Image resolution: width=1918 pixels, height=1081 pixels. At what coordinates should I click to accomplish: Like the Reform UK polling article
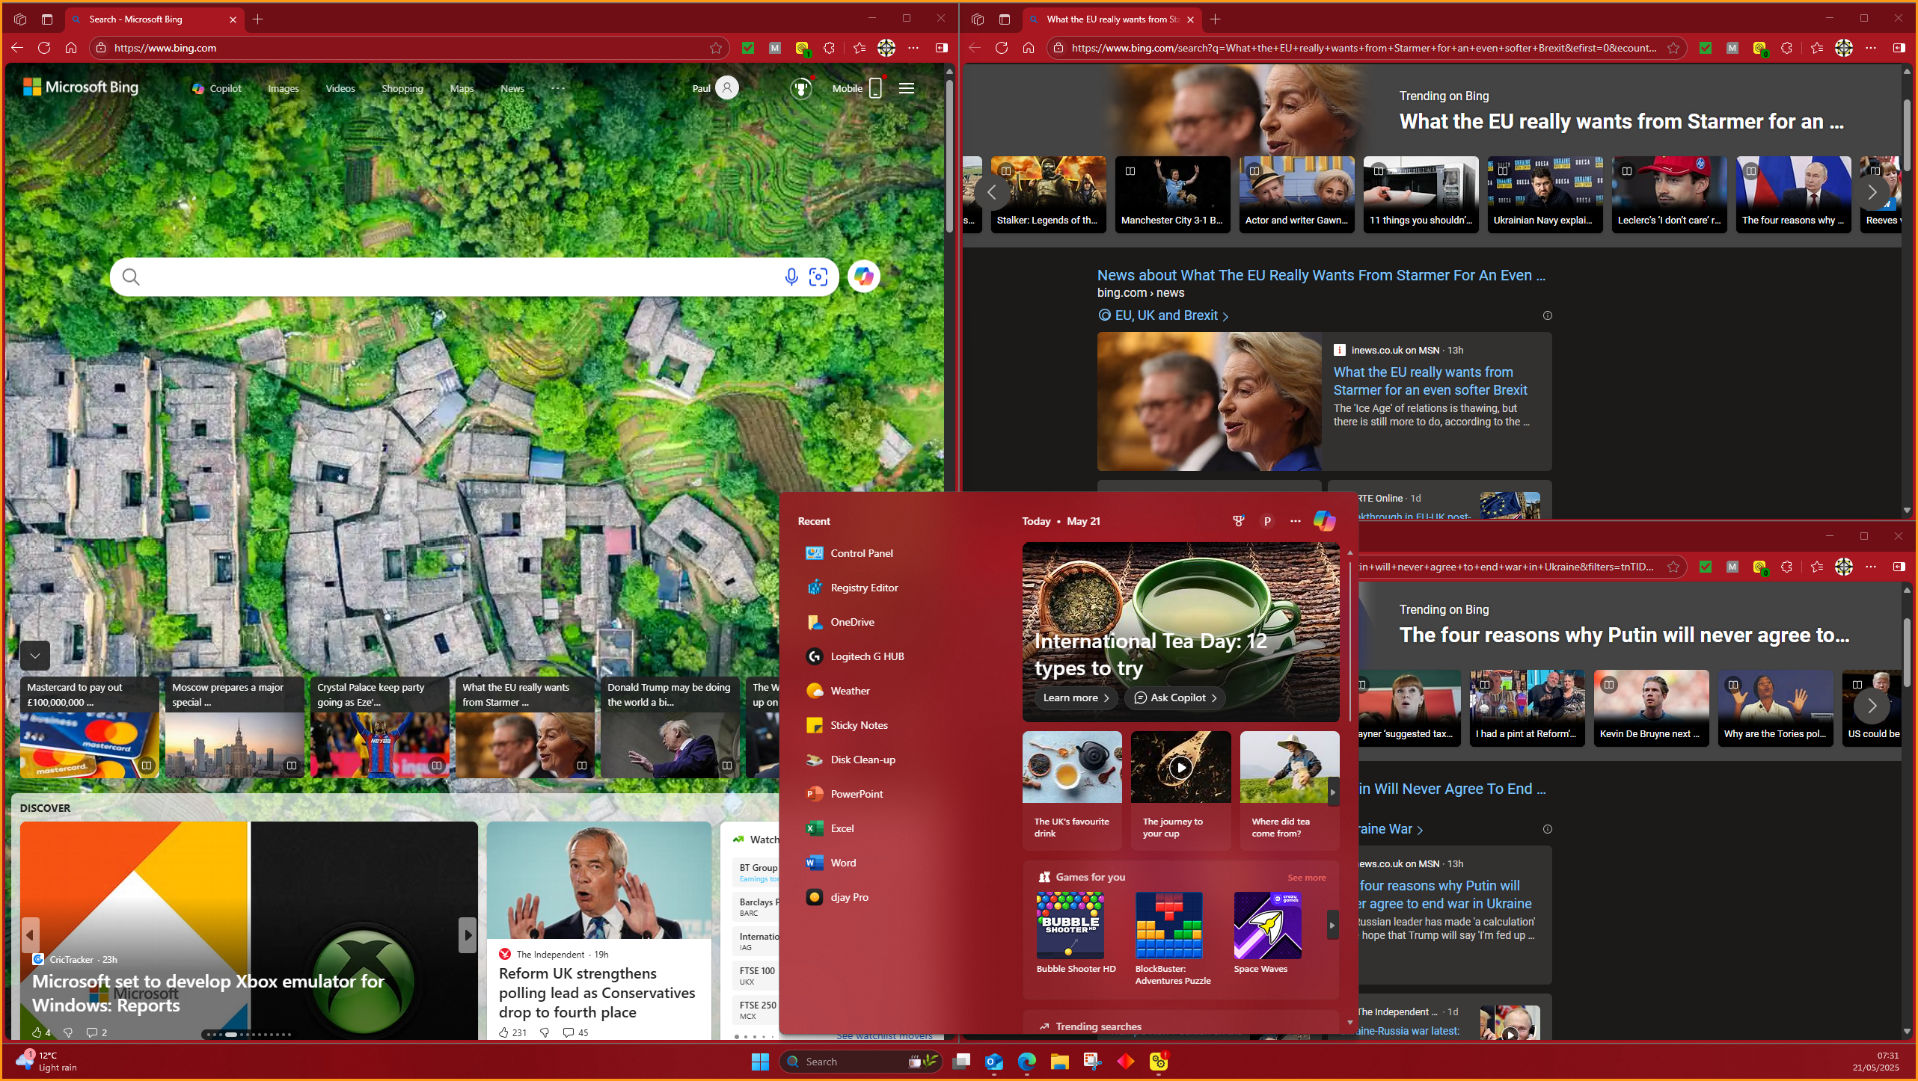click(x=505, y=1033)
